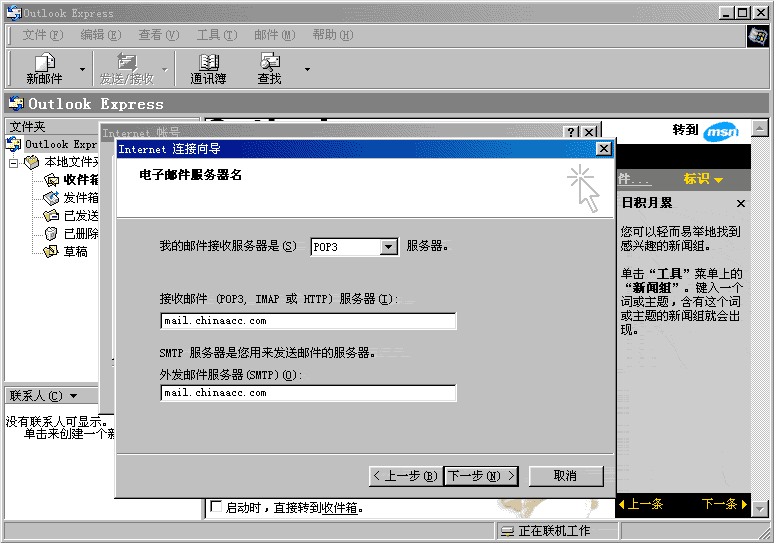Viewport: 774px width, 543px height.
Task: Click the Inbox (收件箱) folder icon
Action: 51,180
